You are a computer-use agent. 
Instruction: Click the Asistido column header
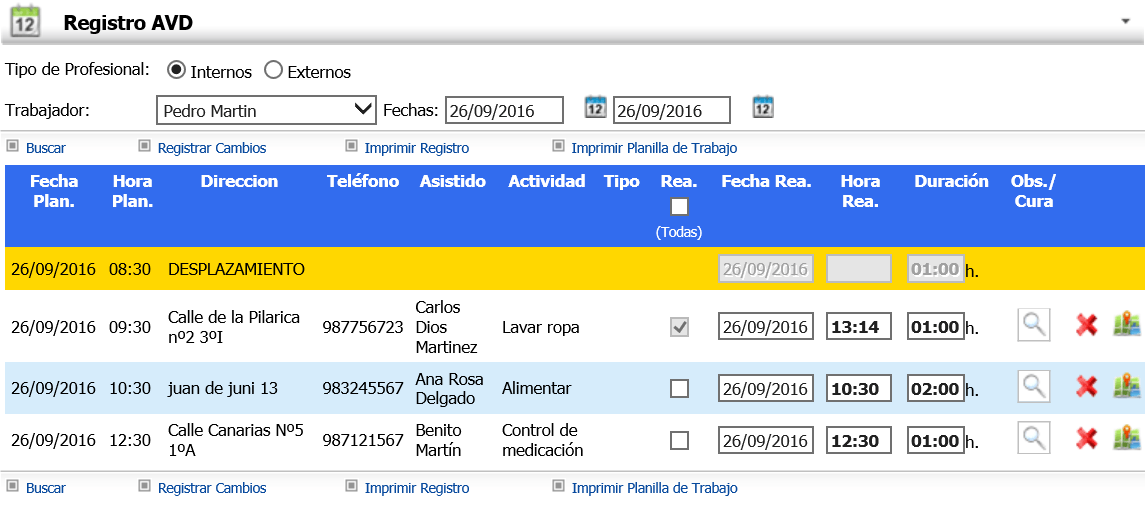pyautogui.click(x=453, y=182)
